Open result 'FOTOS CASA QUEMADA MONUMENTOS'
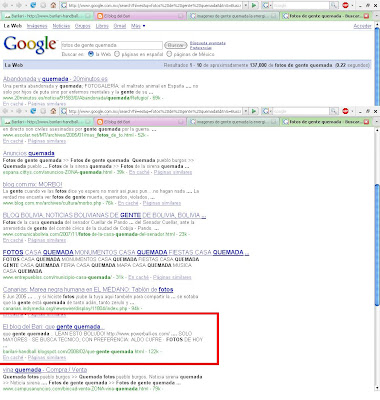The width and height of the screenshot is (380, 400). (x=126, y=252)
